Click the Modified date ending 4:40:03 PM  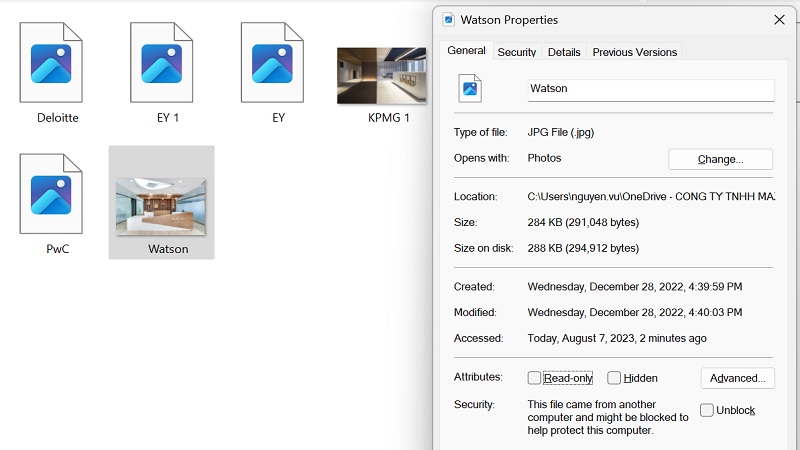tap(635, 312)
